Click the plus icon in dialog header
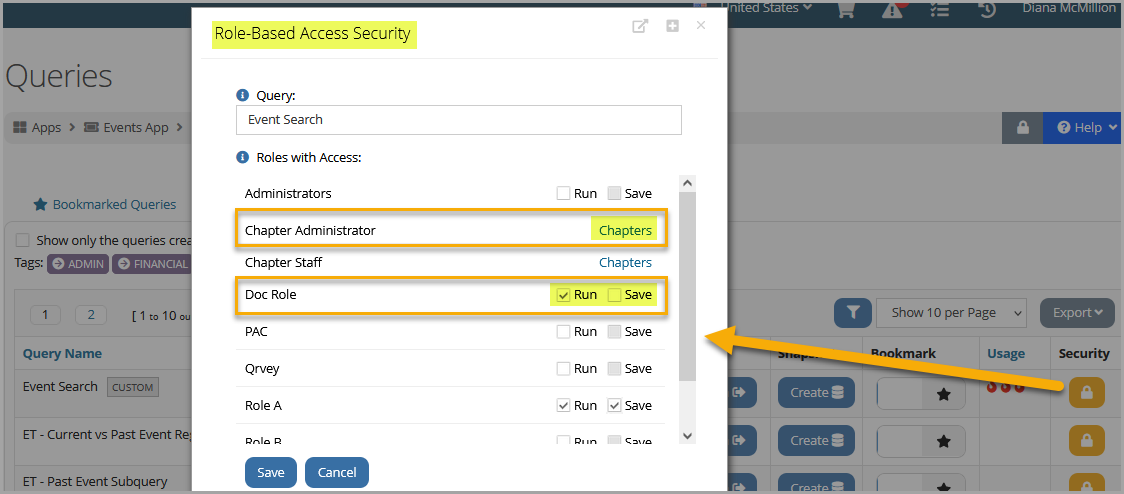This screenshot has height=494, width=1124. 672,27
